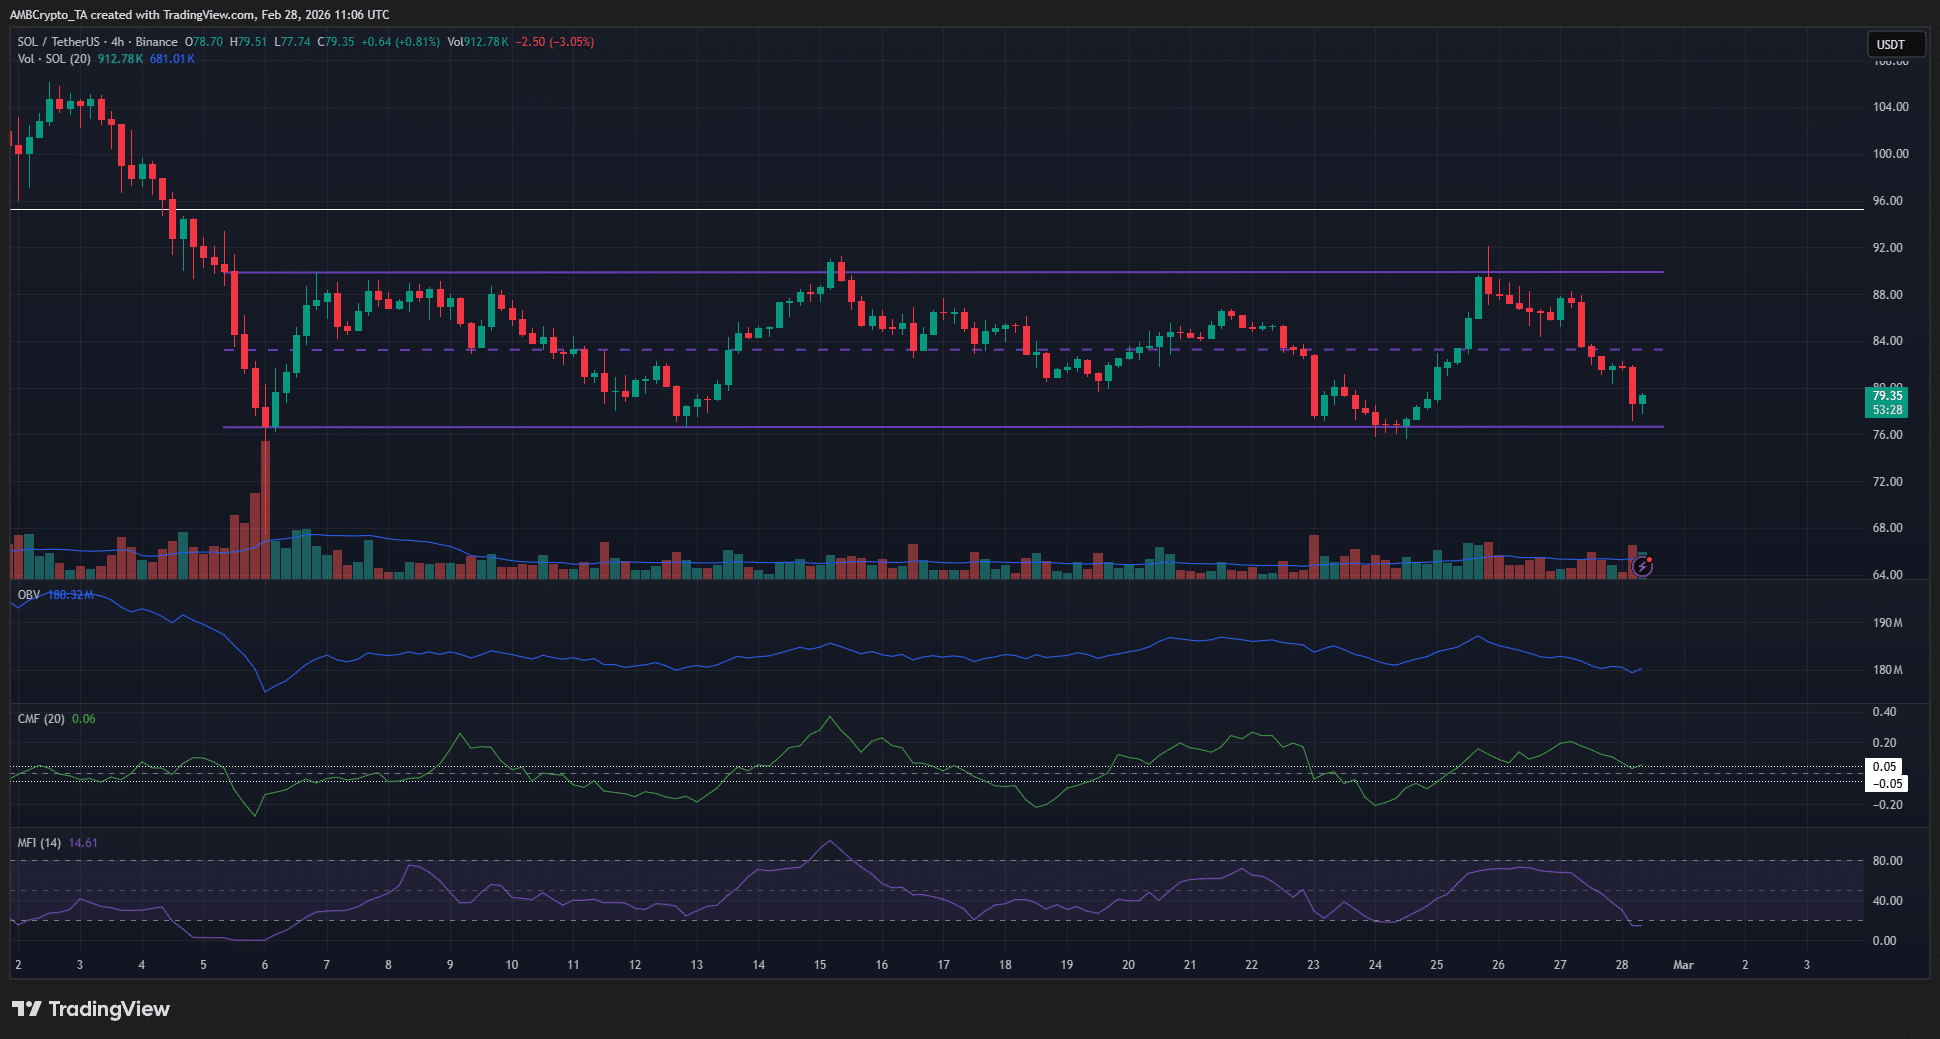Screen dimensions: 1940x1039
Task: Click the low value L77.74
Action: click(x=292, y=42)
